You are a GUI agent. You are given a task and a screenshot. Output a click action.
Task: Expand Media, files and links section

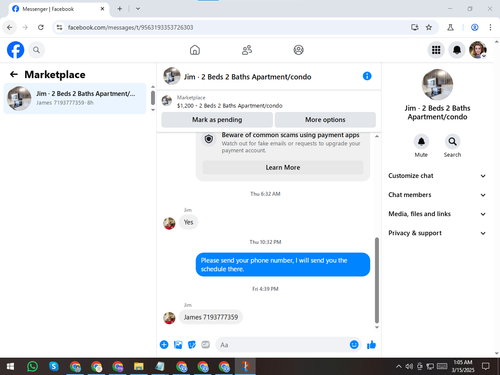pyautogui.click(x=437, y=214)
